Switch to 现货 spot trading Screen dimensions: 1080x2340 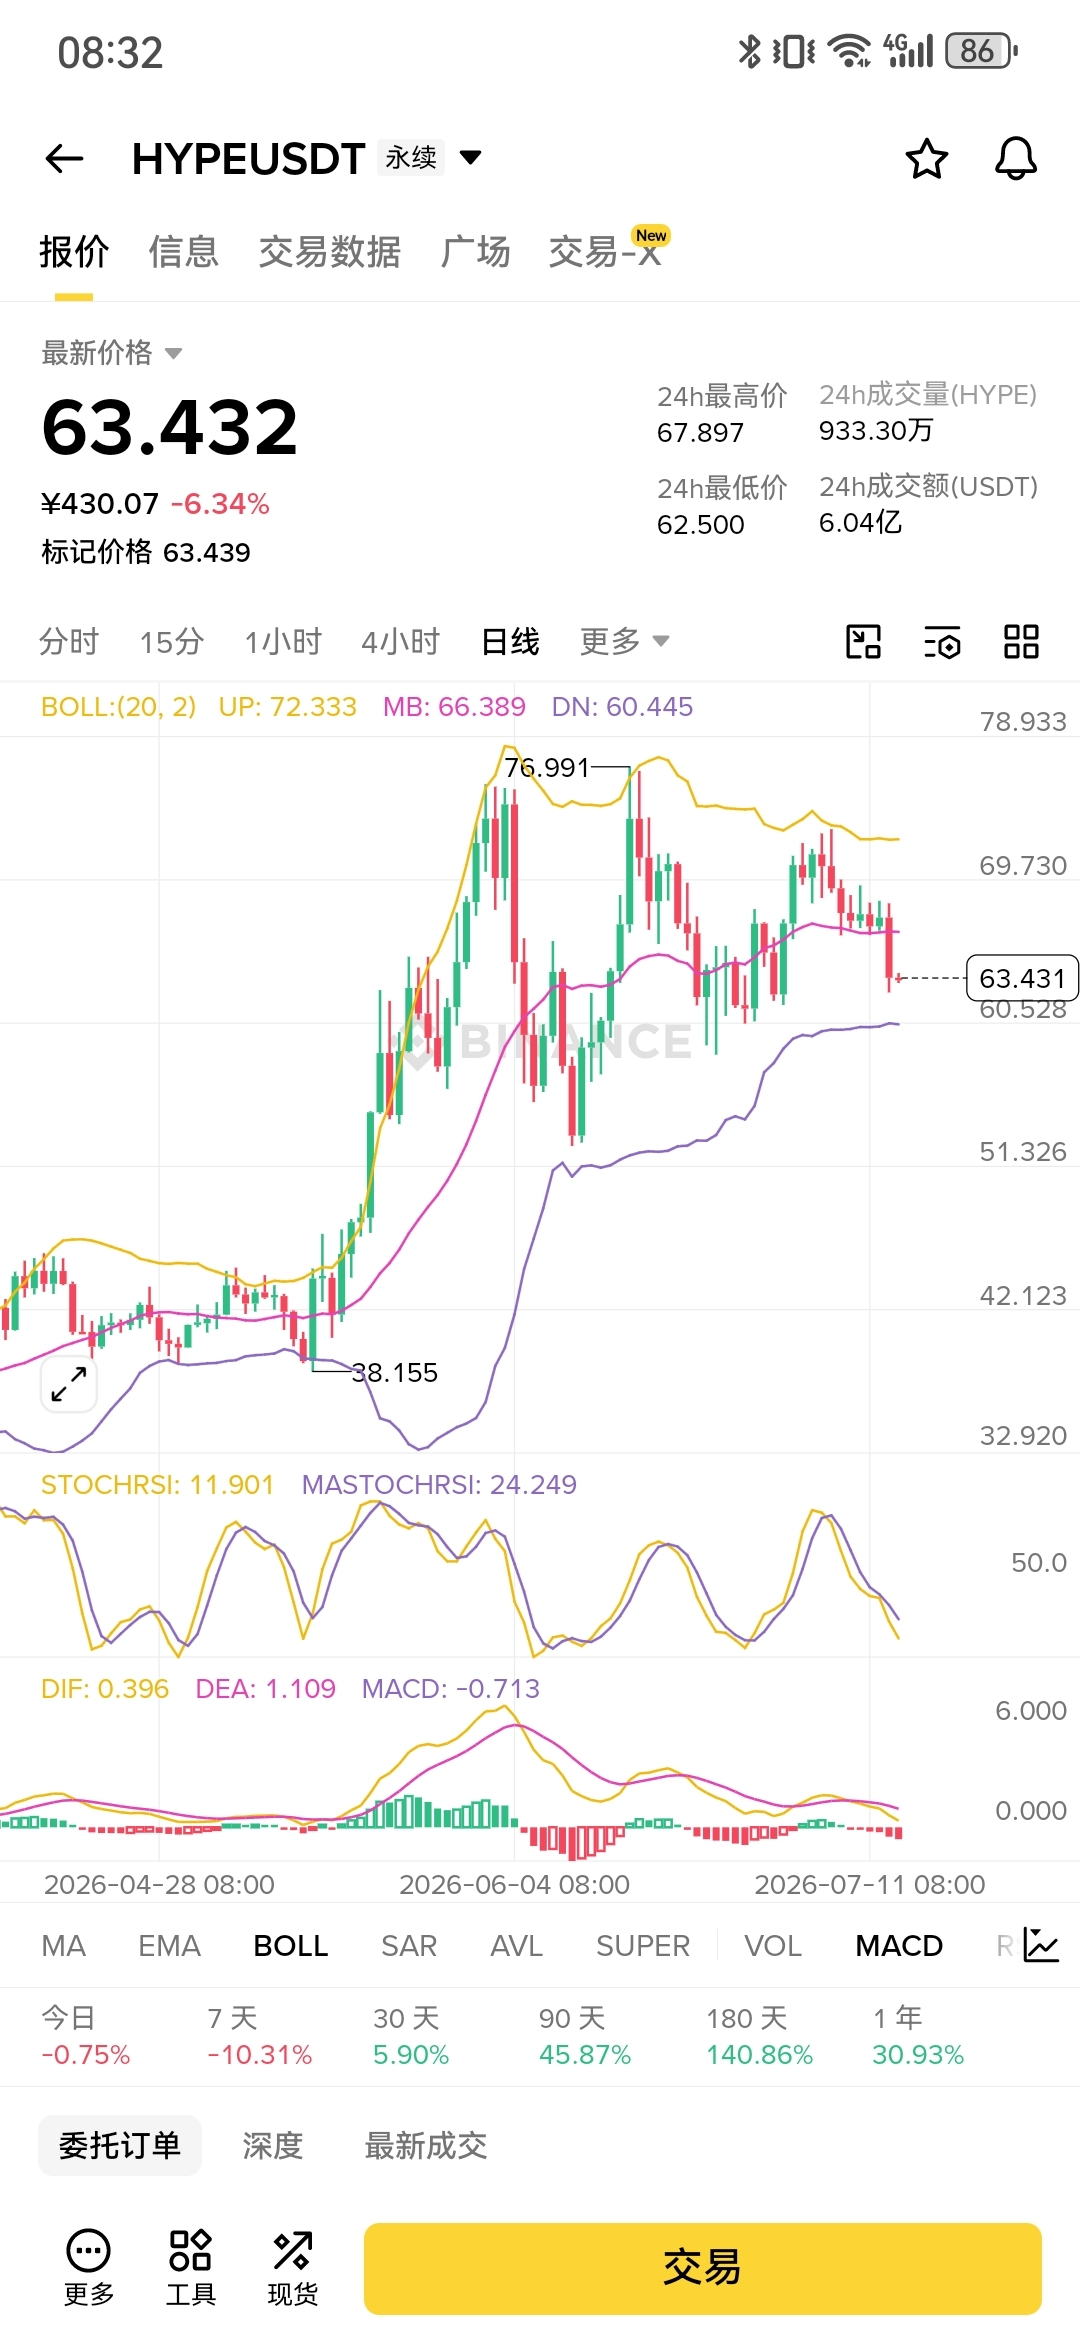click(x=292, y=2268)
